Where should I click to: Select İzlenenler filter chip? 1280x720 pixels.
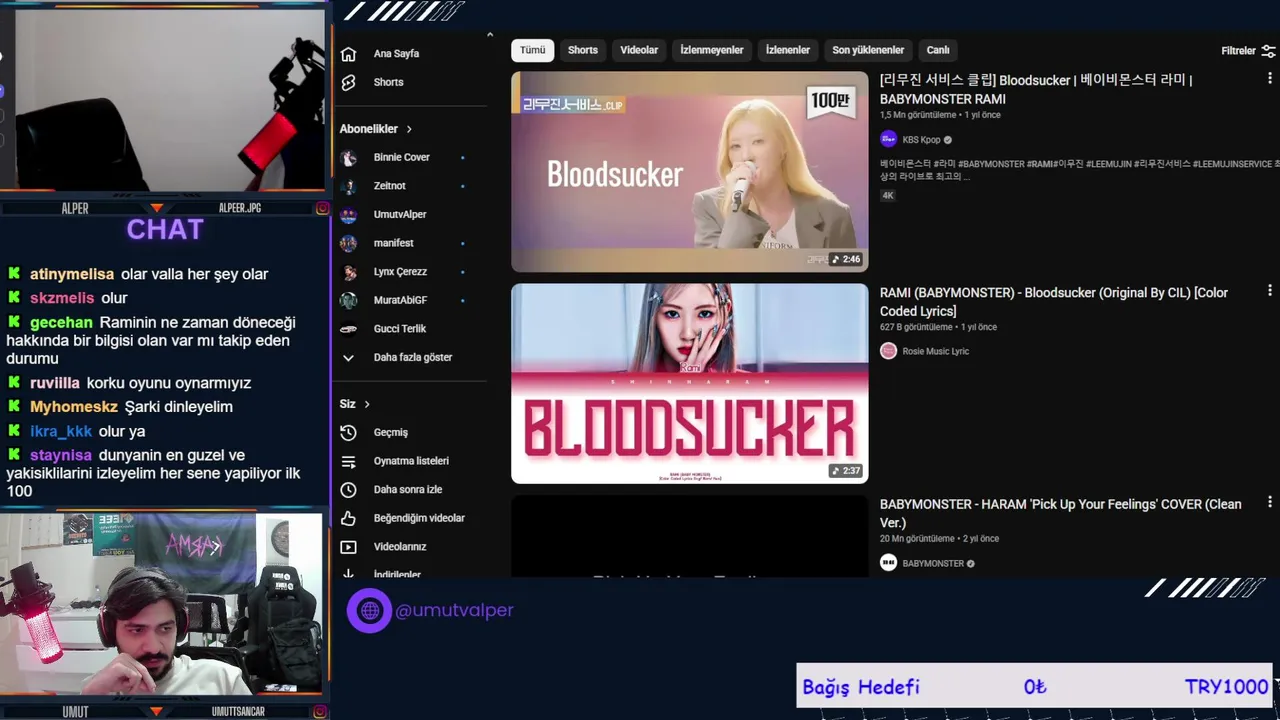(788, 50)
